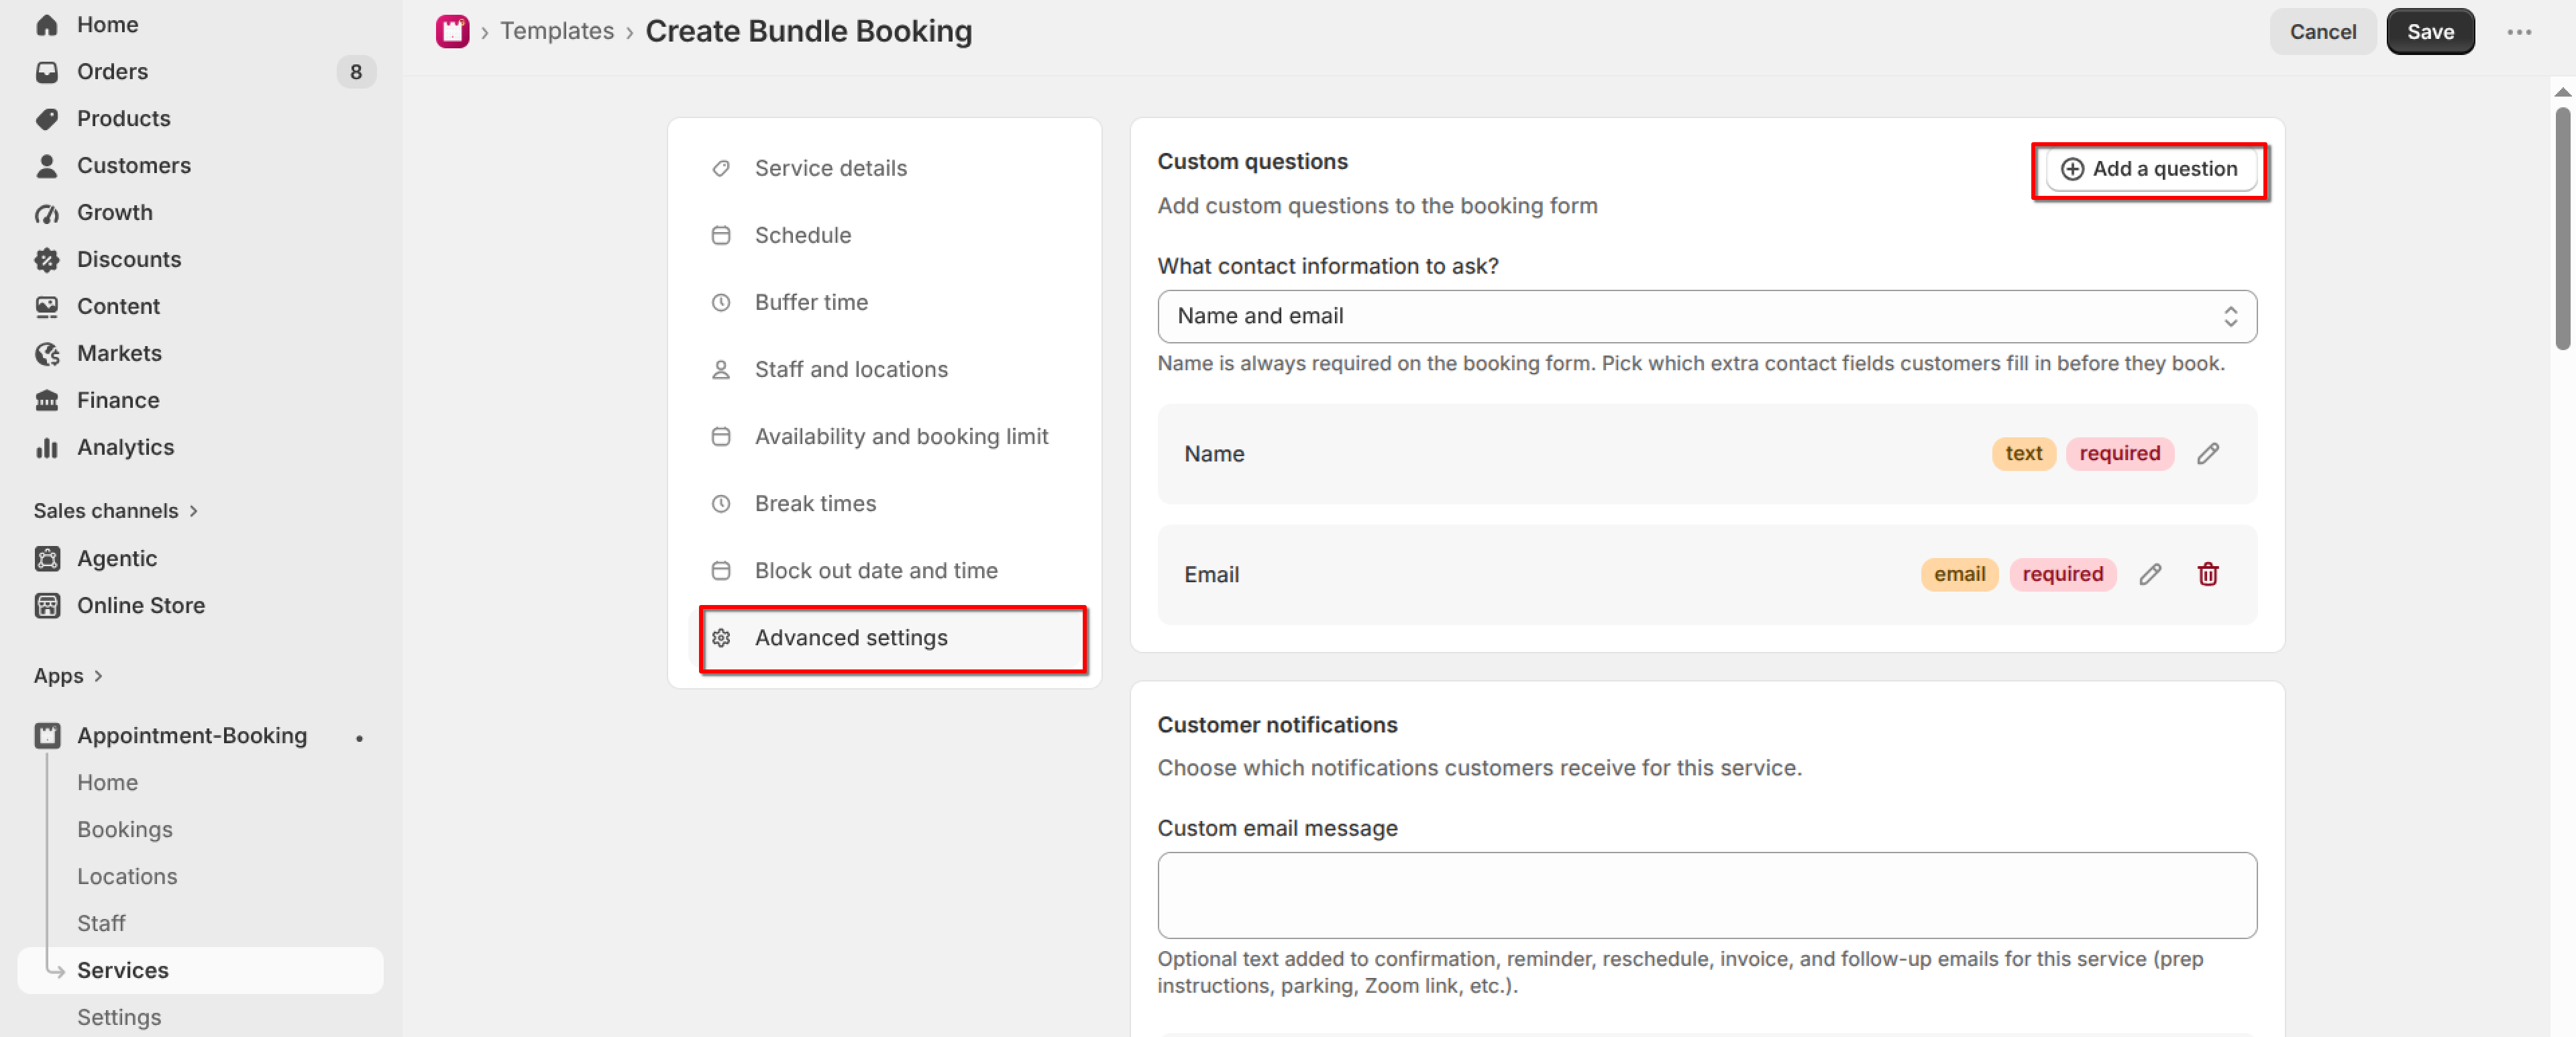The height and width of the screenshot is (1037, 2576).
Task: Click the Finance bank icon
Action: (x=47, y=401)
